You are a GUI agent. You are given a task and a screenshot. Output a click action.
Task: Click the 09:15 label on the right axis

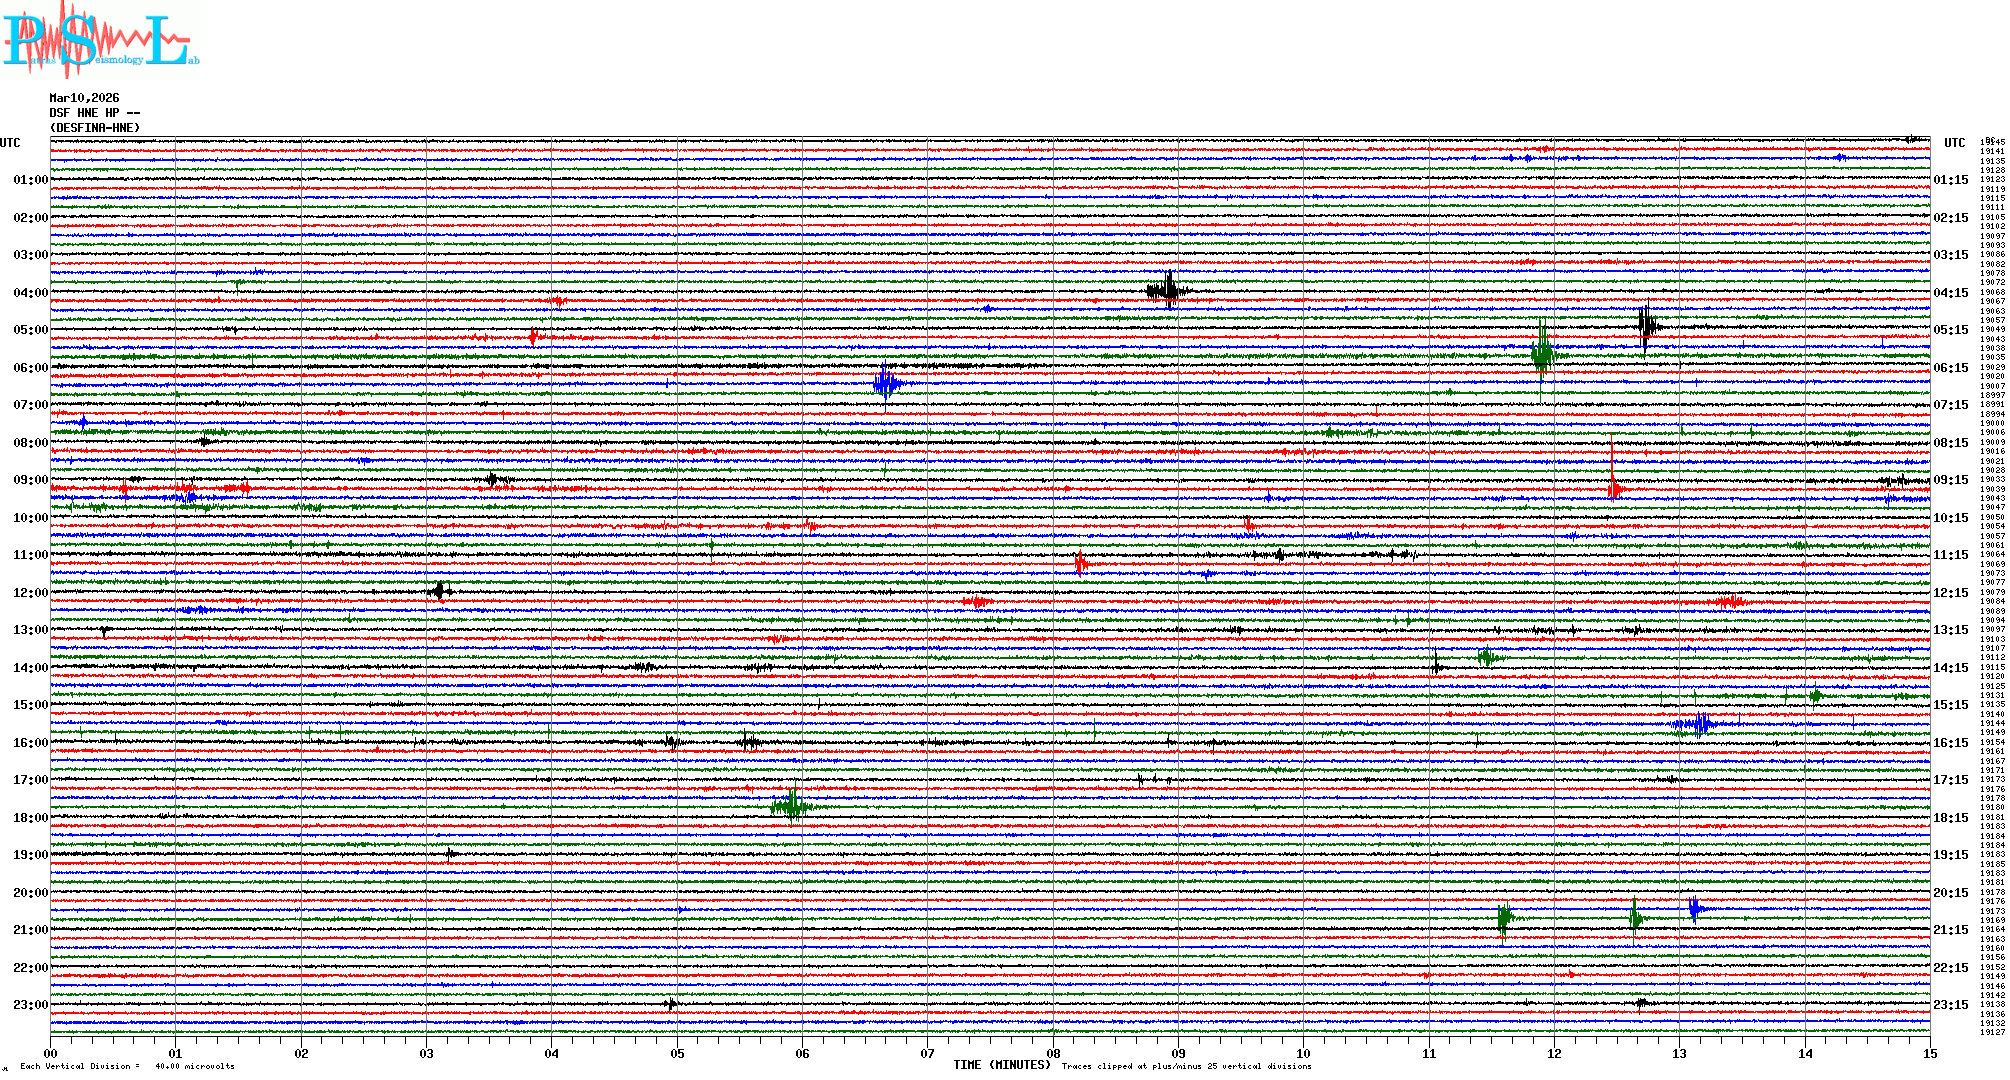click(1950, 480)
